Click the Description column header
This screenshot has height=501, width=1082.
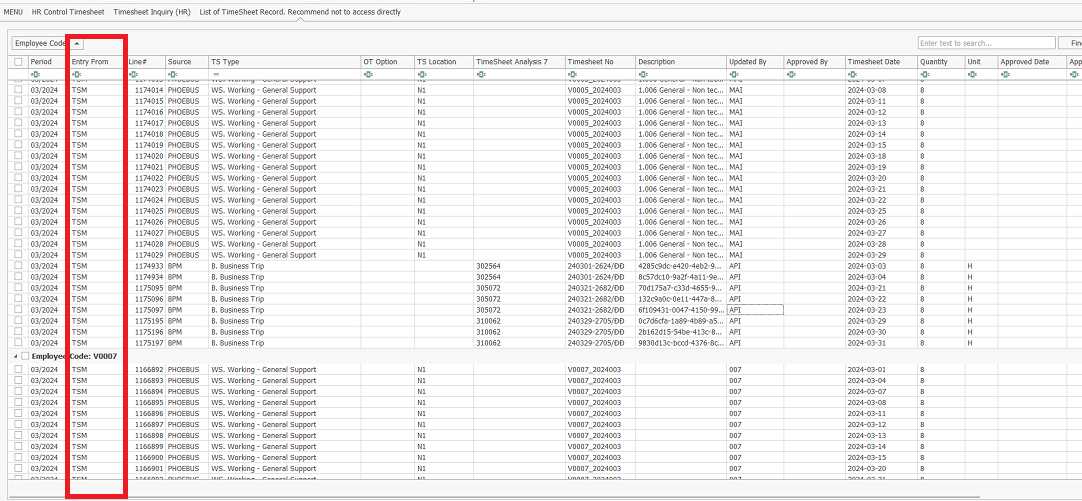click(x=657, y=62)
